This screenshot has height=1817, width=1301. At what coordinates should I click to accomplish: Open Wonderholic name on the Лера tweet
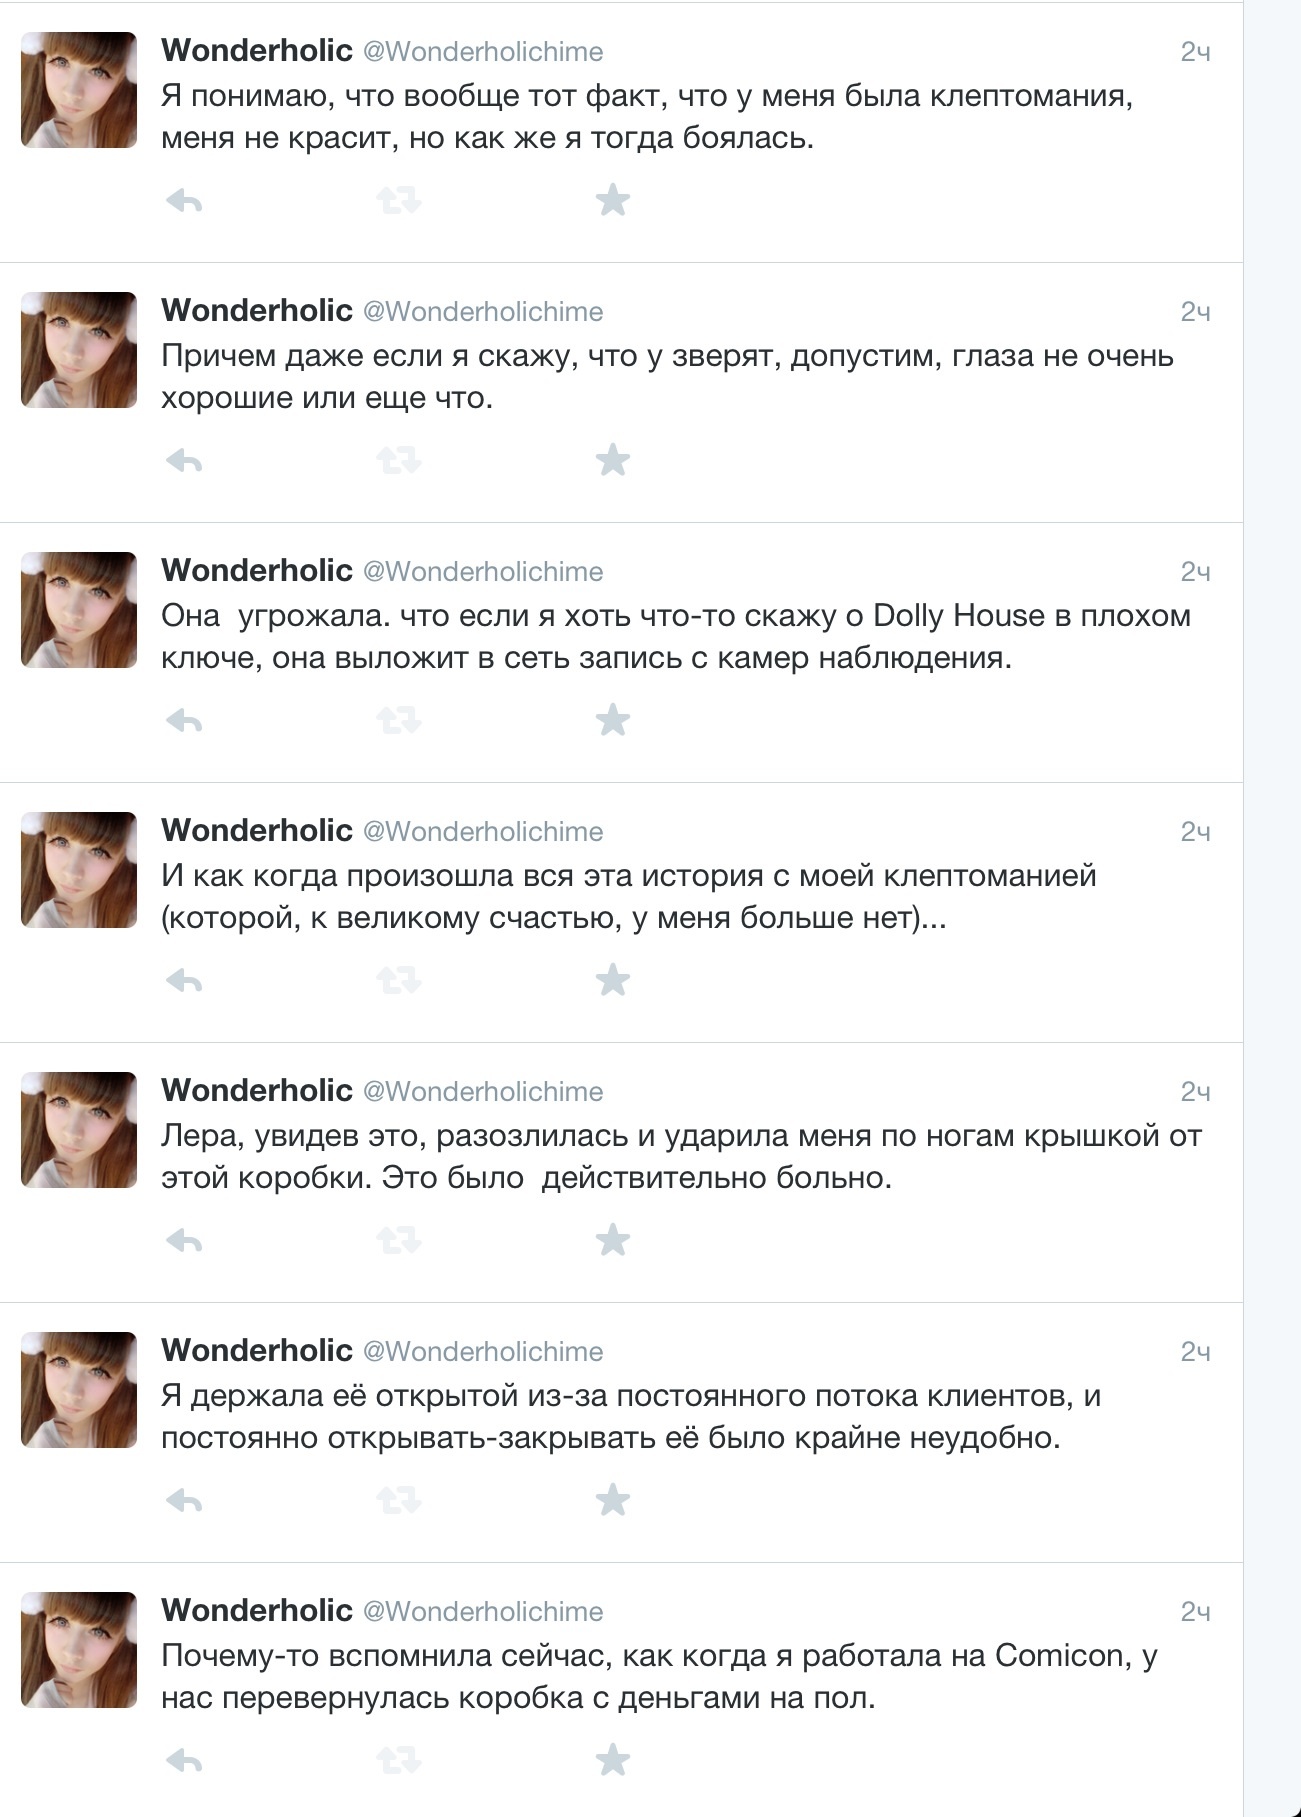coord(257,1090)
